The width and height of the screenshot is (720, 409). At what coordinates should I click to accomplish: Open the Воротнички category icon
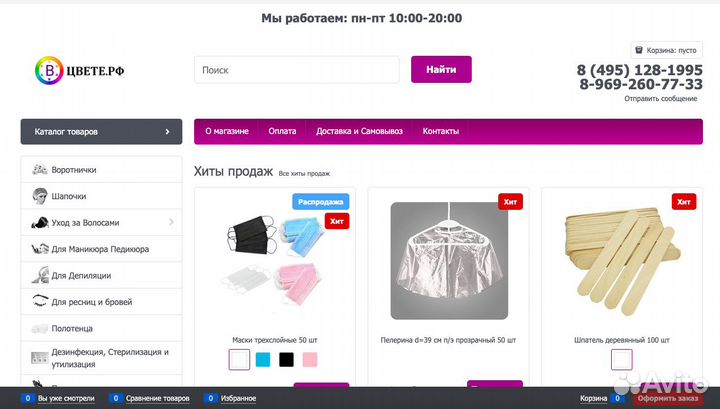(40, 170)
